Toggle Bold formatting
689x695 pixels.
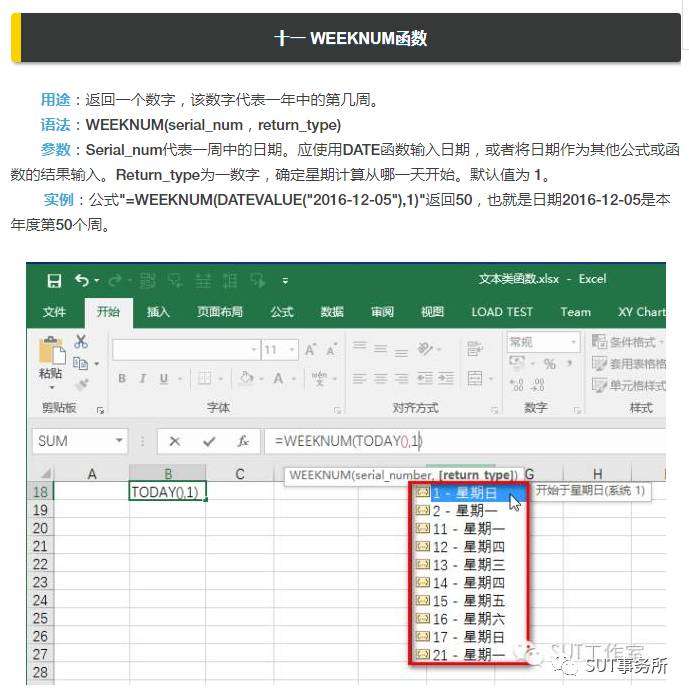pos(122,379)
